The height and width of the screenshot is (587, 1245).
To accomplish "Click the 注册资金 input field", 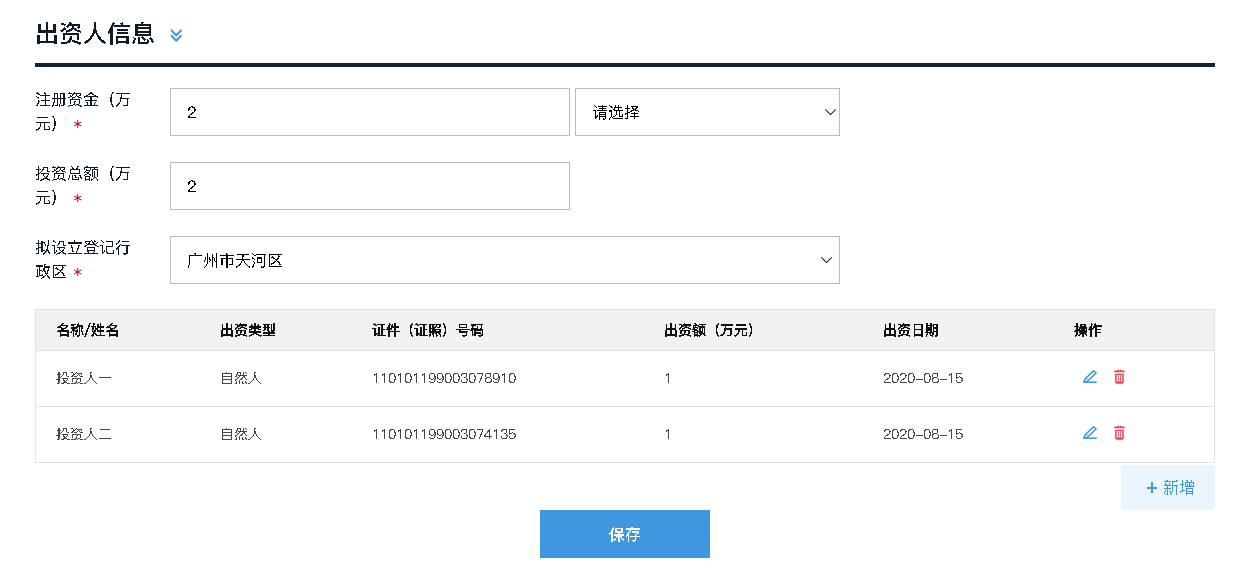I will [x=370, y=111].
